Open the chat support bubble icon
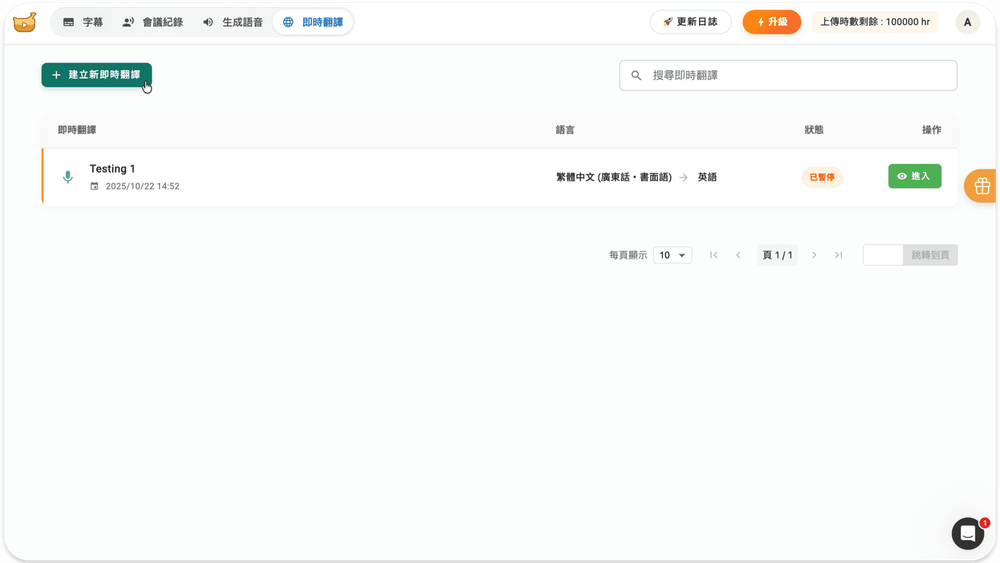The height and width of the screenshot is (563, 1000). (967, 534)
